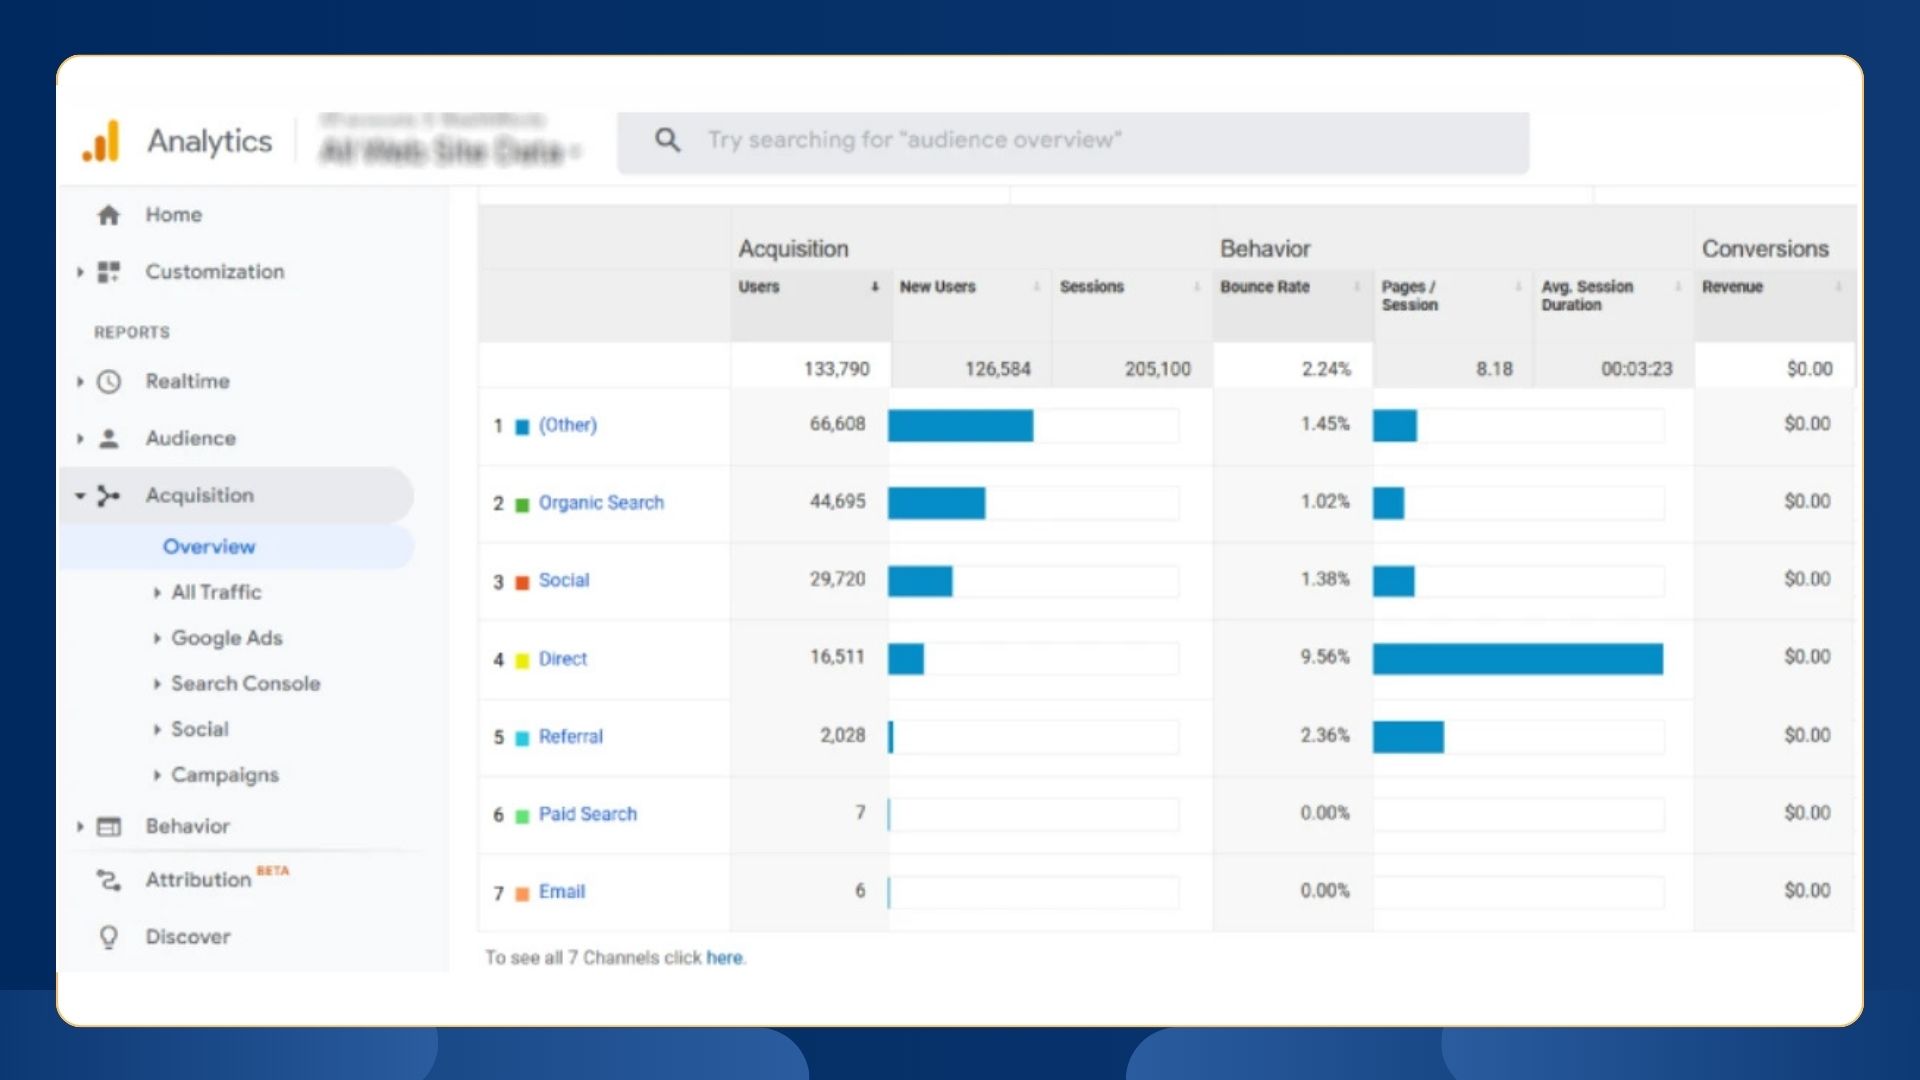The width and height of the screenshot is (1920, 1080).
Task: Click the green swatch beside Organic Search
Action: click(522, 505)
